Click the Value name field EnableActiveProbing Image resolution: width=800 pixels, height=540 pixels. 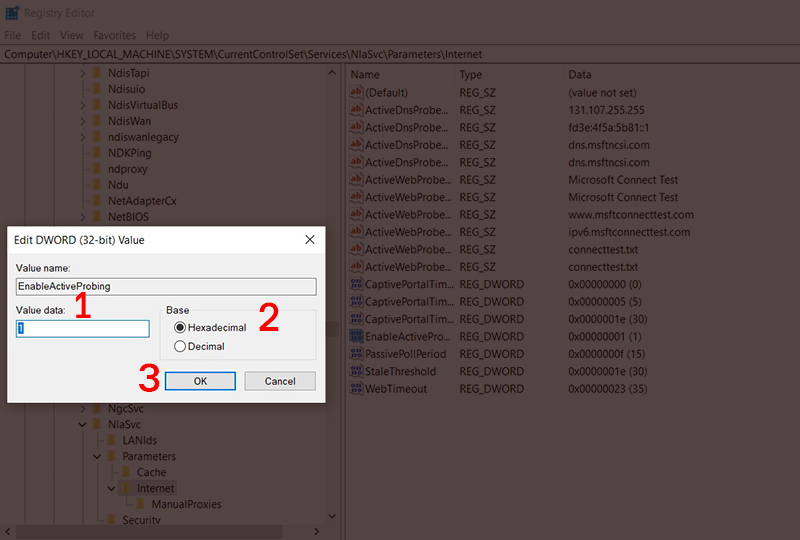click(166, 286)
